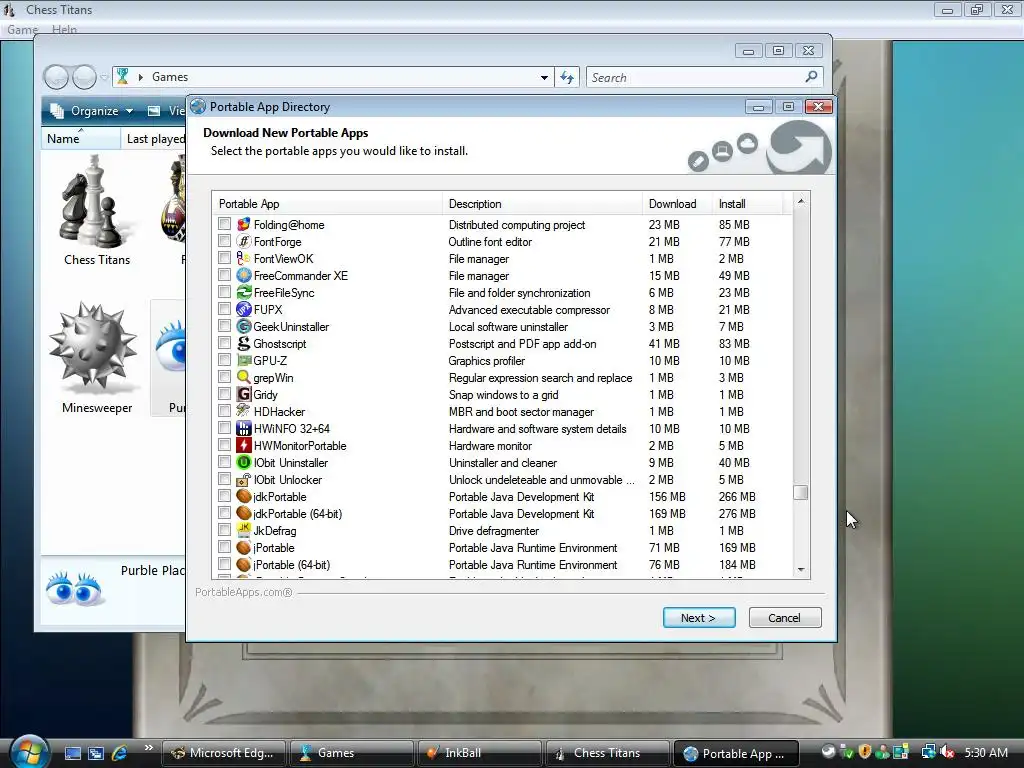Tick the jPortable (64-bit) checkbox
1024x768 pixels.
tap(225, 564)
